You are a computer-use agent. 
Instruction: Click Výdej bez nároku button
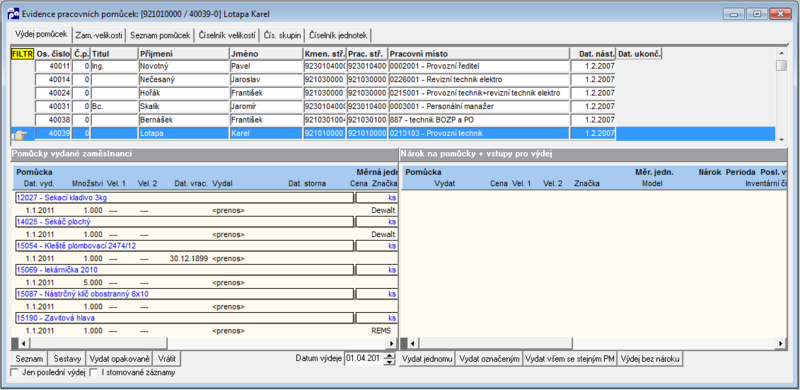pos(650,359)
